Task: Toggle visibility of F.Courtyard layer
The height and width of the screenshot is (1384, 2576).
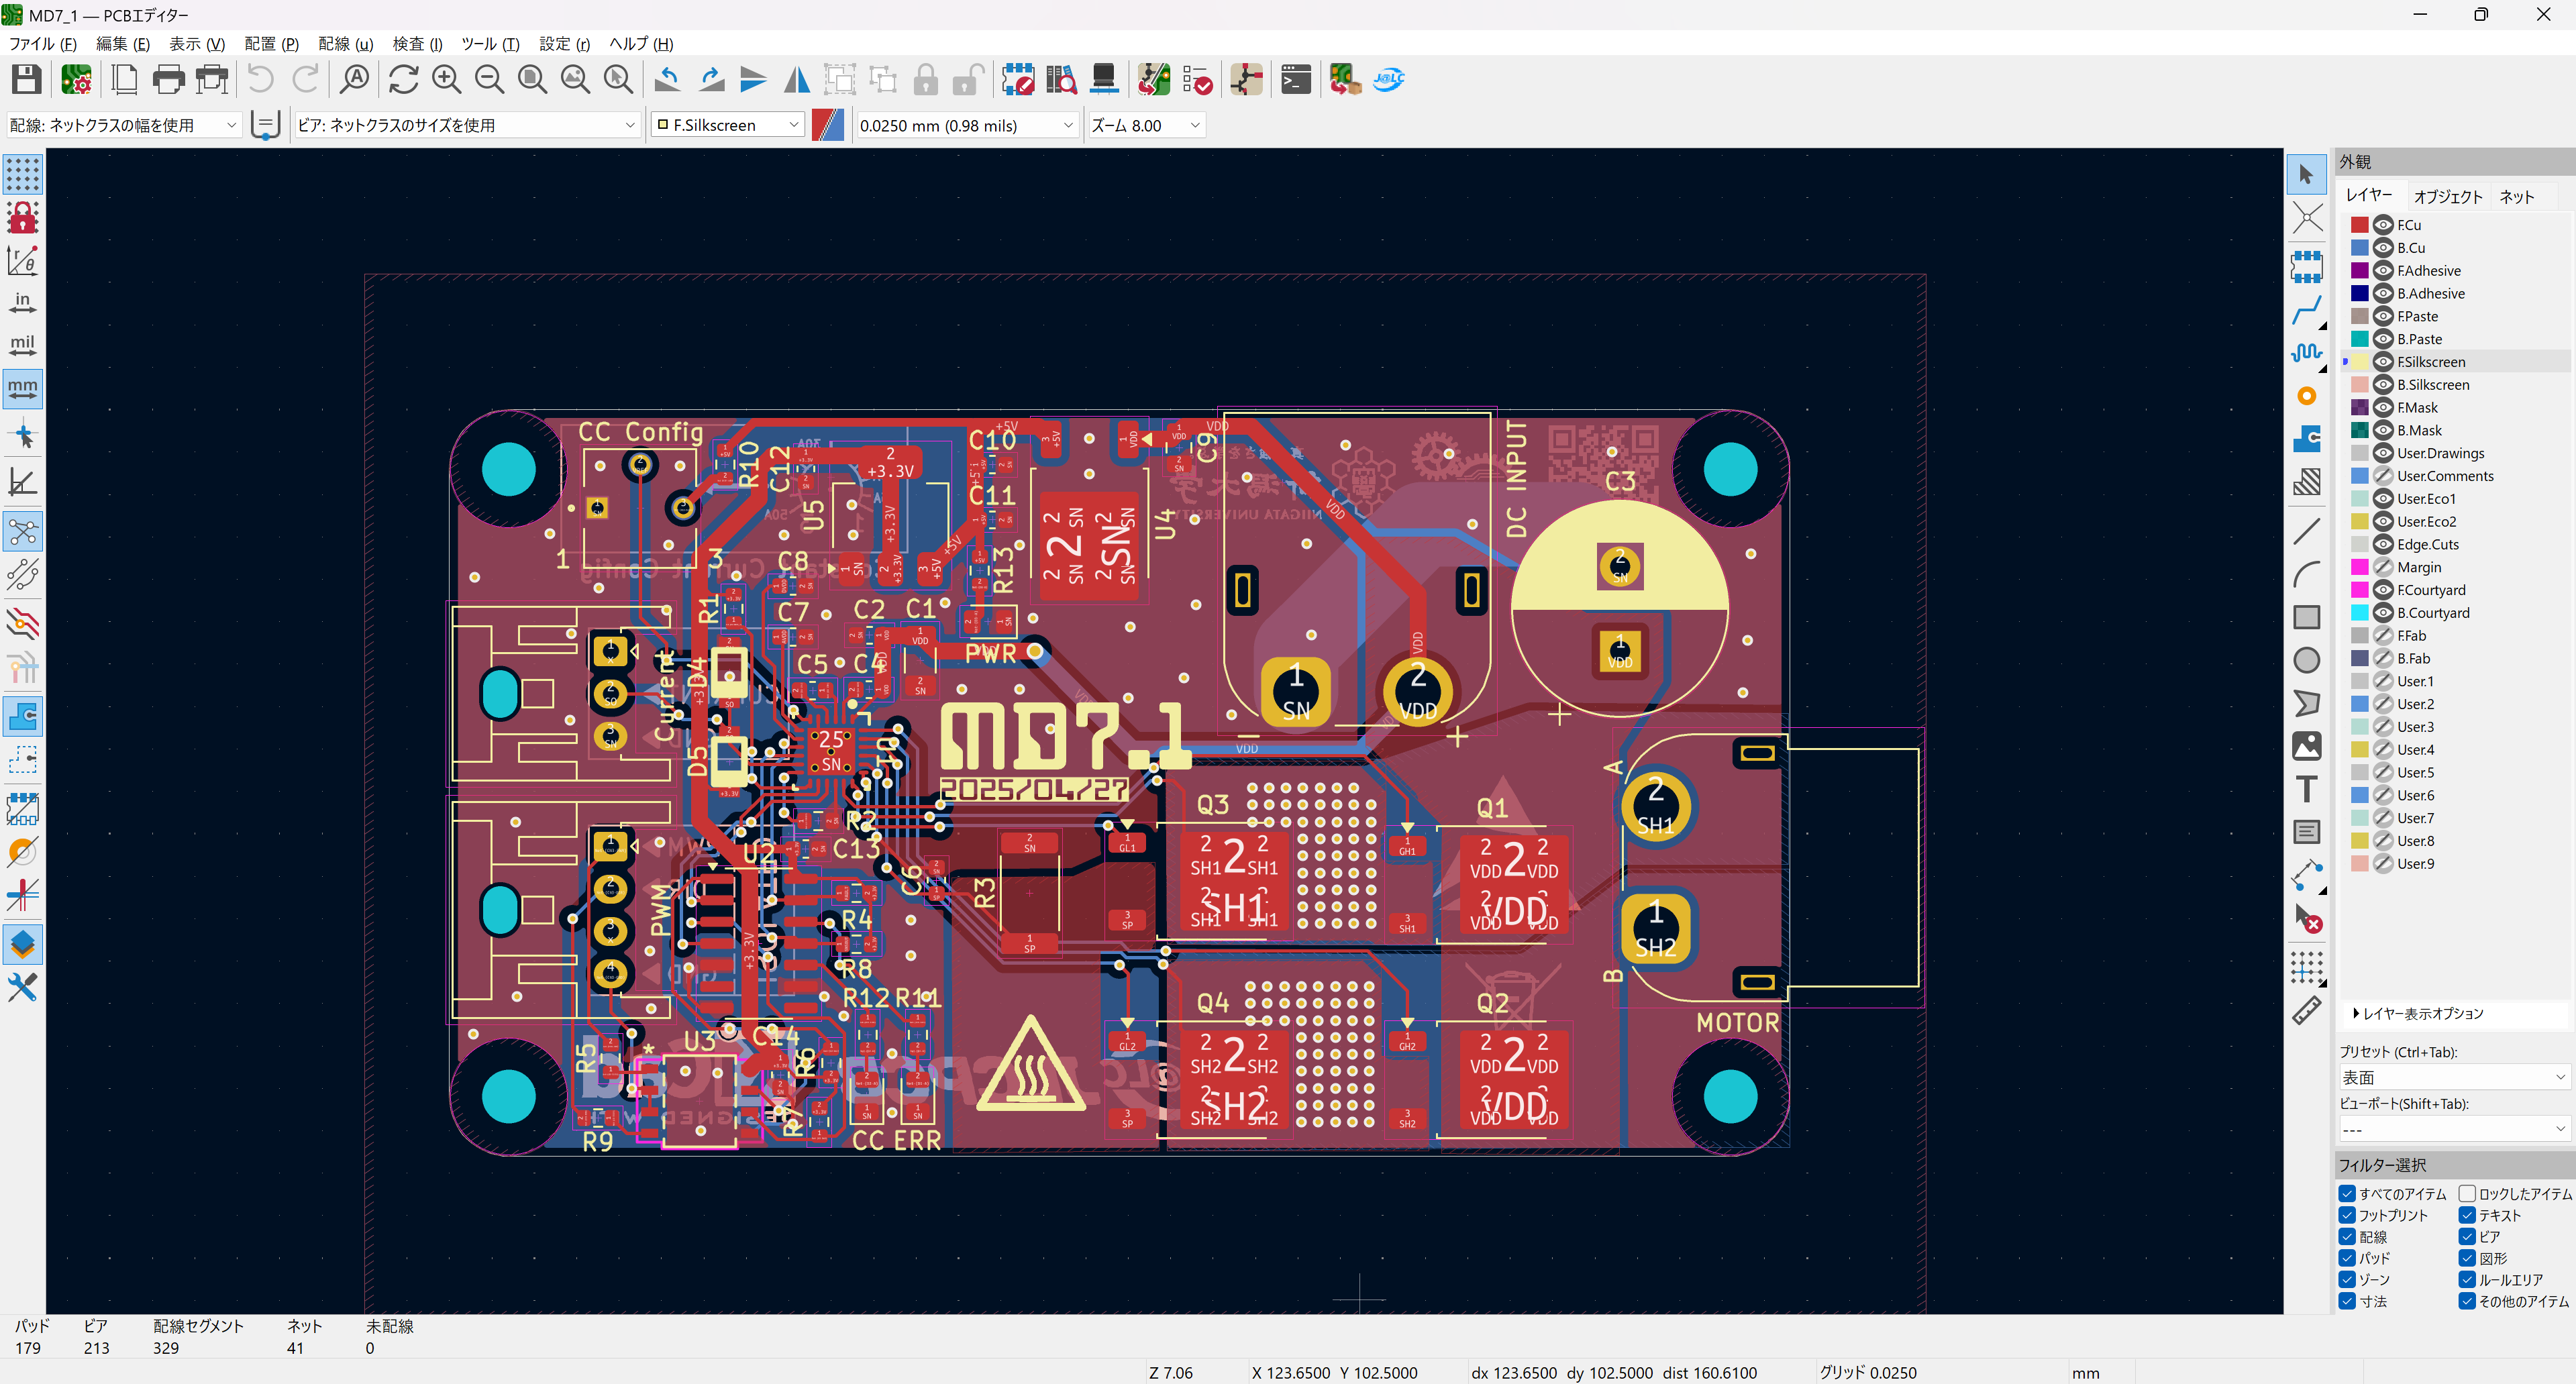Action: 2383,590
